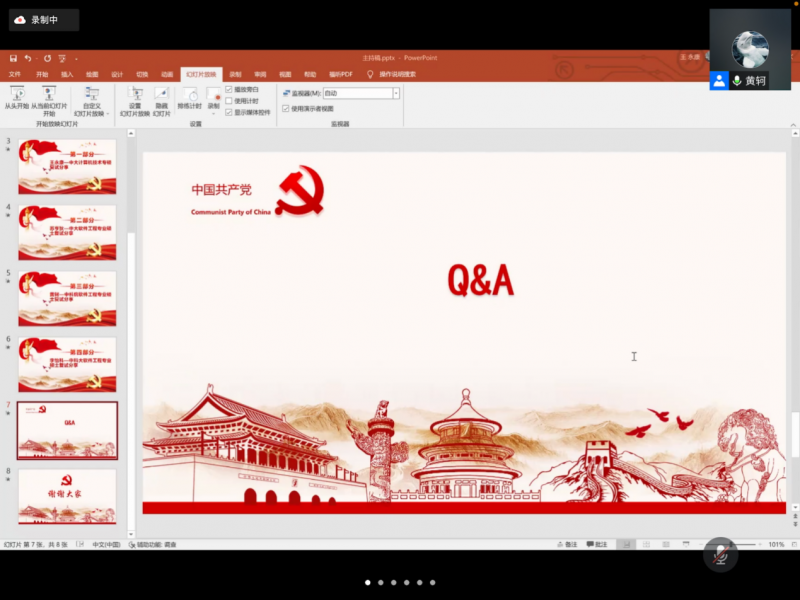Viewport: 800px width, 600px height.
Task: Expand the Custom Slide Show (自定义幻灯片放映) dropdown
Action: point(92,104)
